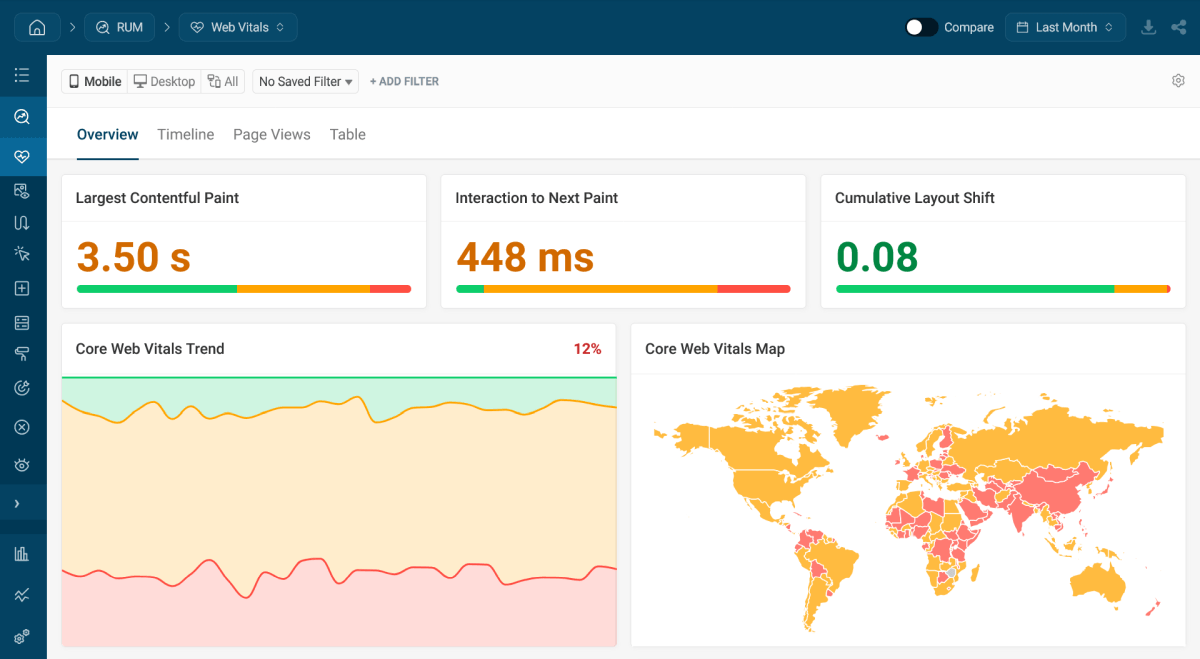Click the green segment of the LCP bar
The width and height of the screenshot is (1200, 659).
point(157,289)
